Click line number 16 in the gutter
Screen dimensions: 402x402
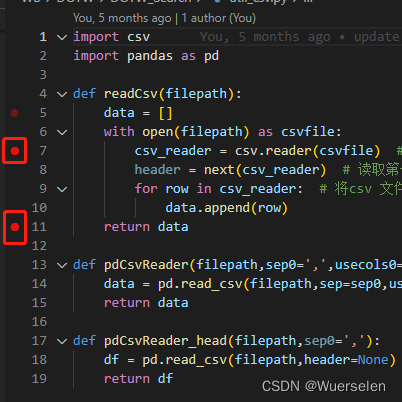click(39, 322)
